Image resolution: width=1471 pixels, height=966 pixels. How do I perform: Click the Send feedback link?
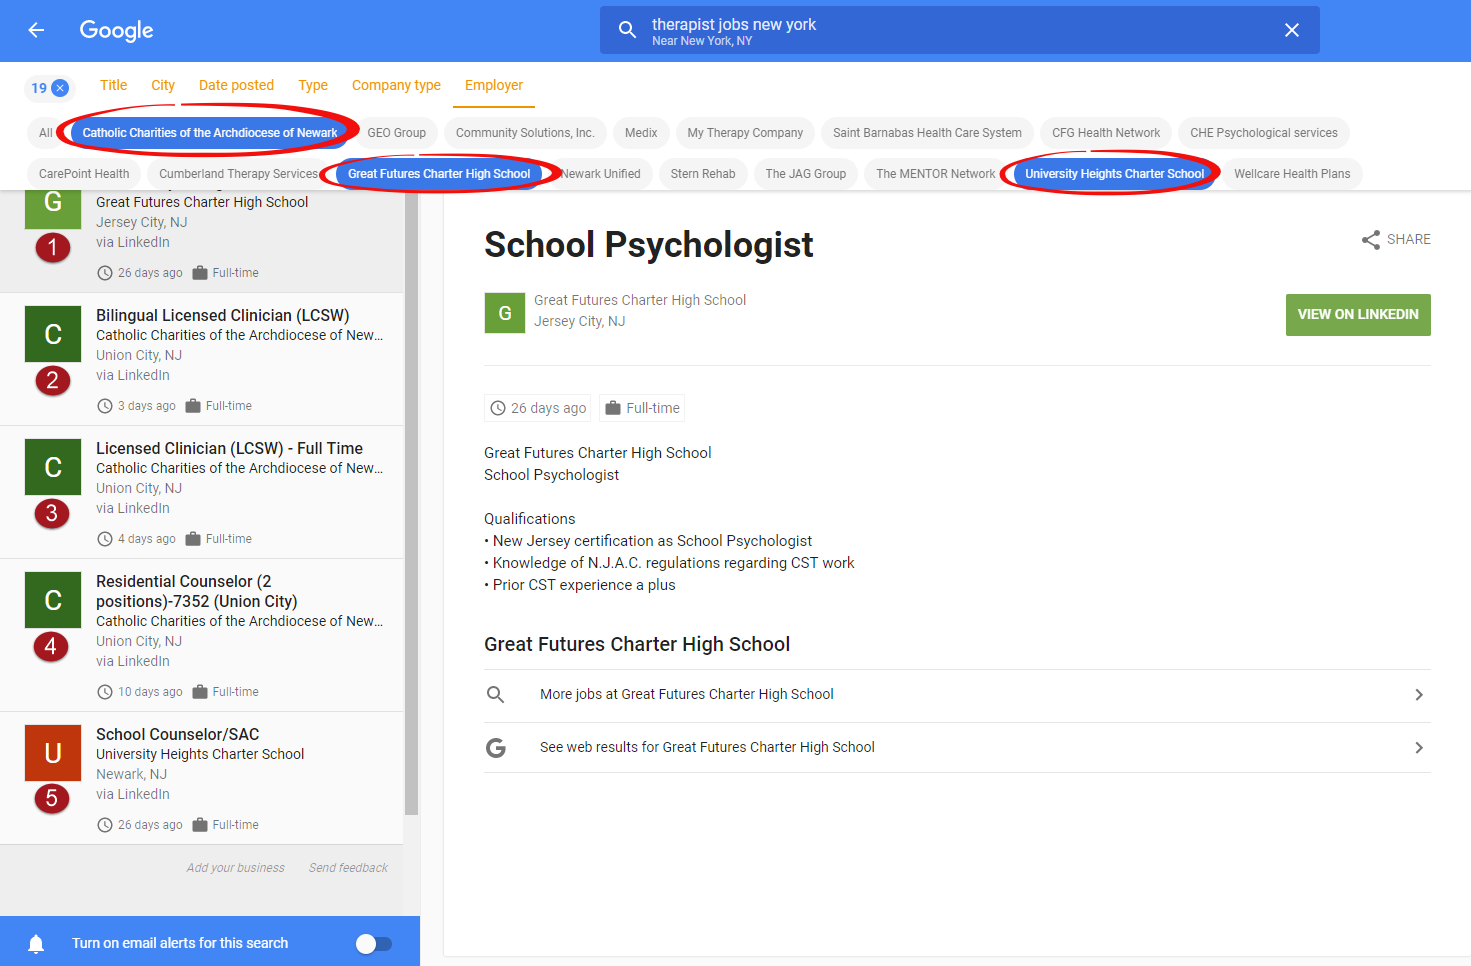pyautogui.click(x=348, y=868)
